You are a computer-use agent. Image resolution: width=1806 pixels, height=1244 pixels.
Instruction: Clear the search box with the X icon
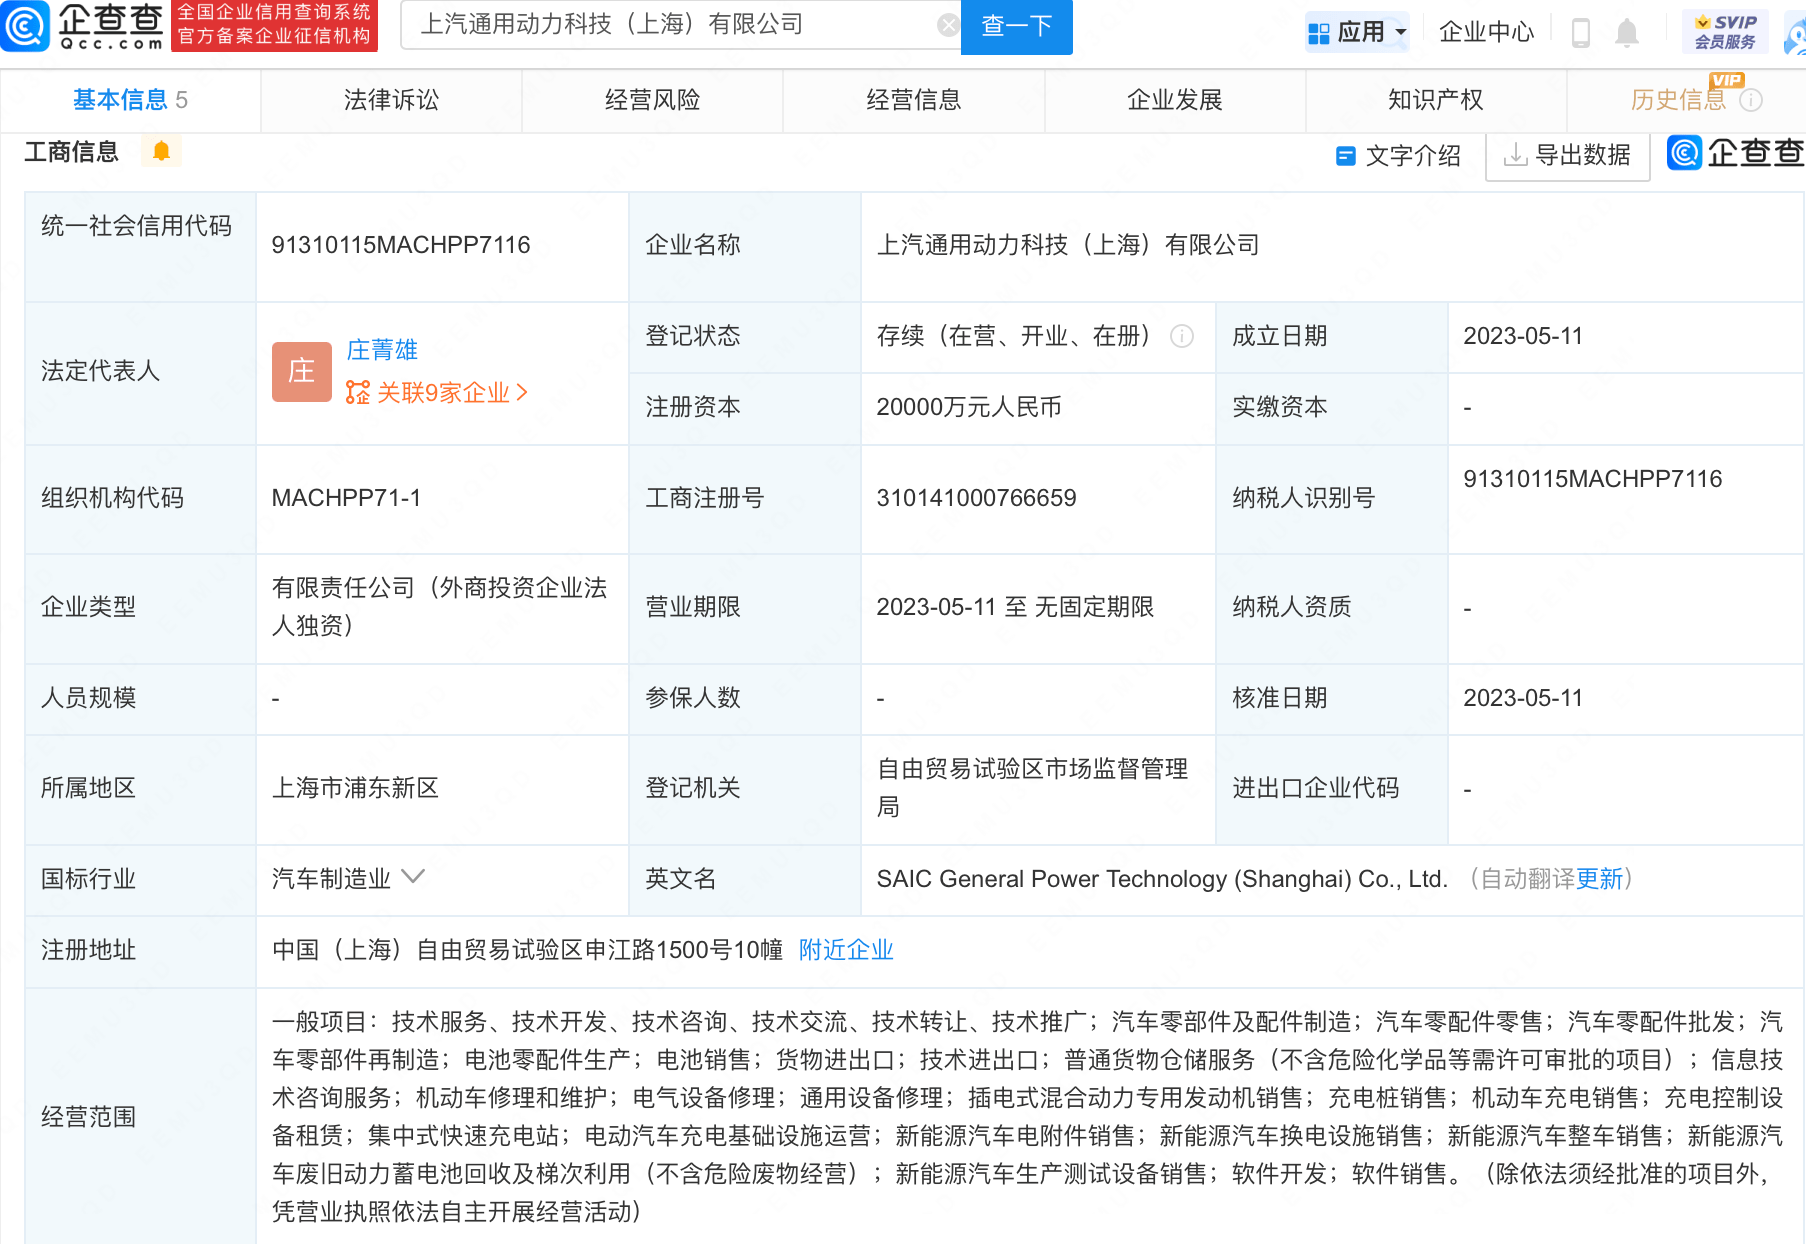click(947, 25)
